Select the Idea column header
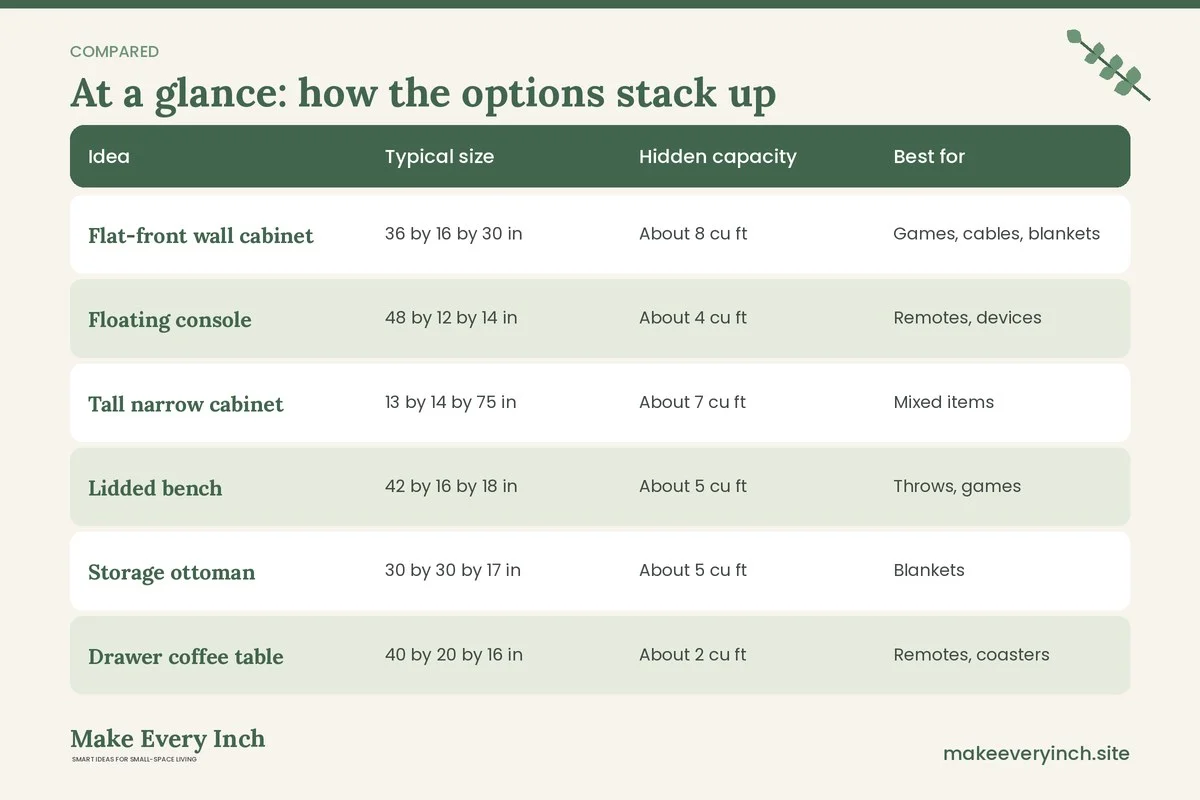 (109, 156)
